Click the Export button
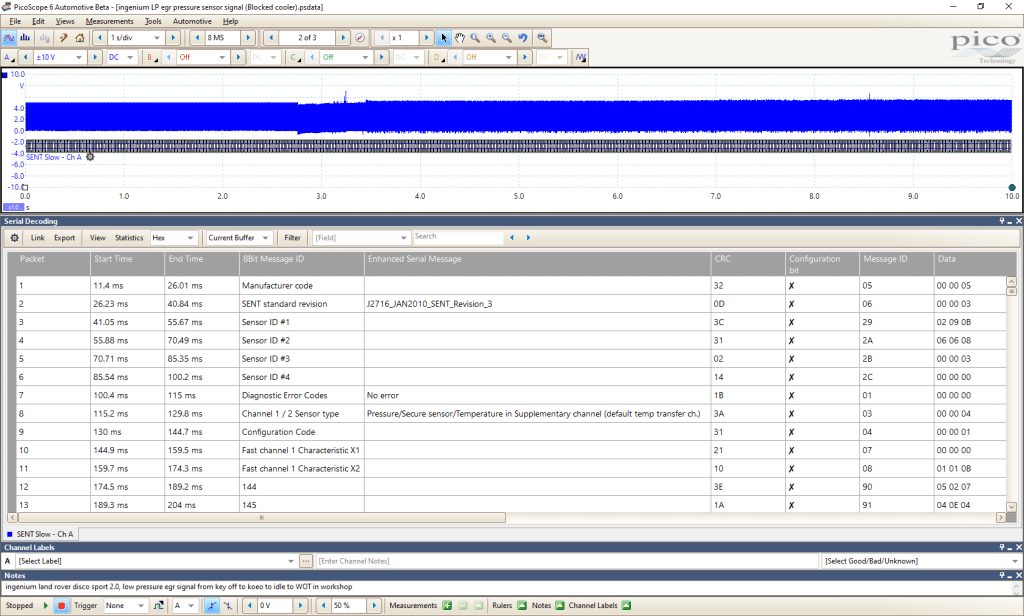The width and height of the screenshot is (1024, 616). pos(64,238)
